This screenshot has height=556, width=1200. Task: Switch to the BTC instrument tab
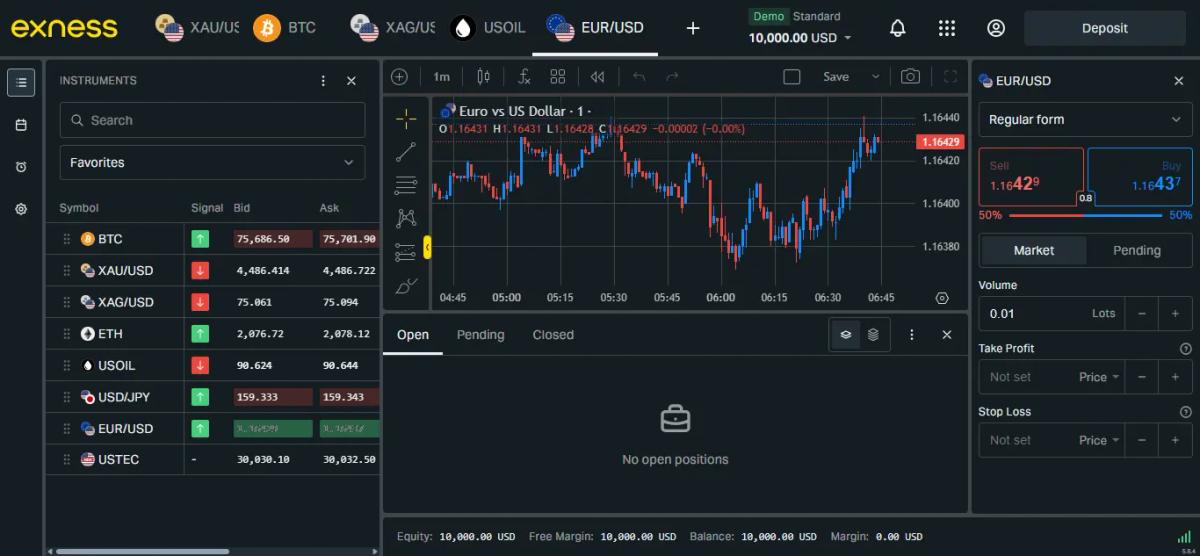(x=285, y=28)
